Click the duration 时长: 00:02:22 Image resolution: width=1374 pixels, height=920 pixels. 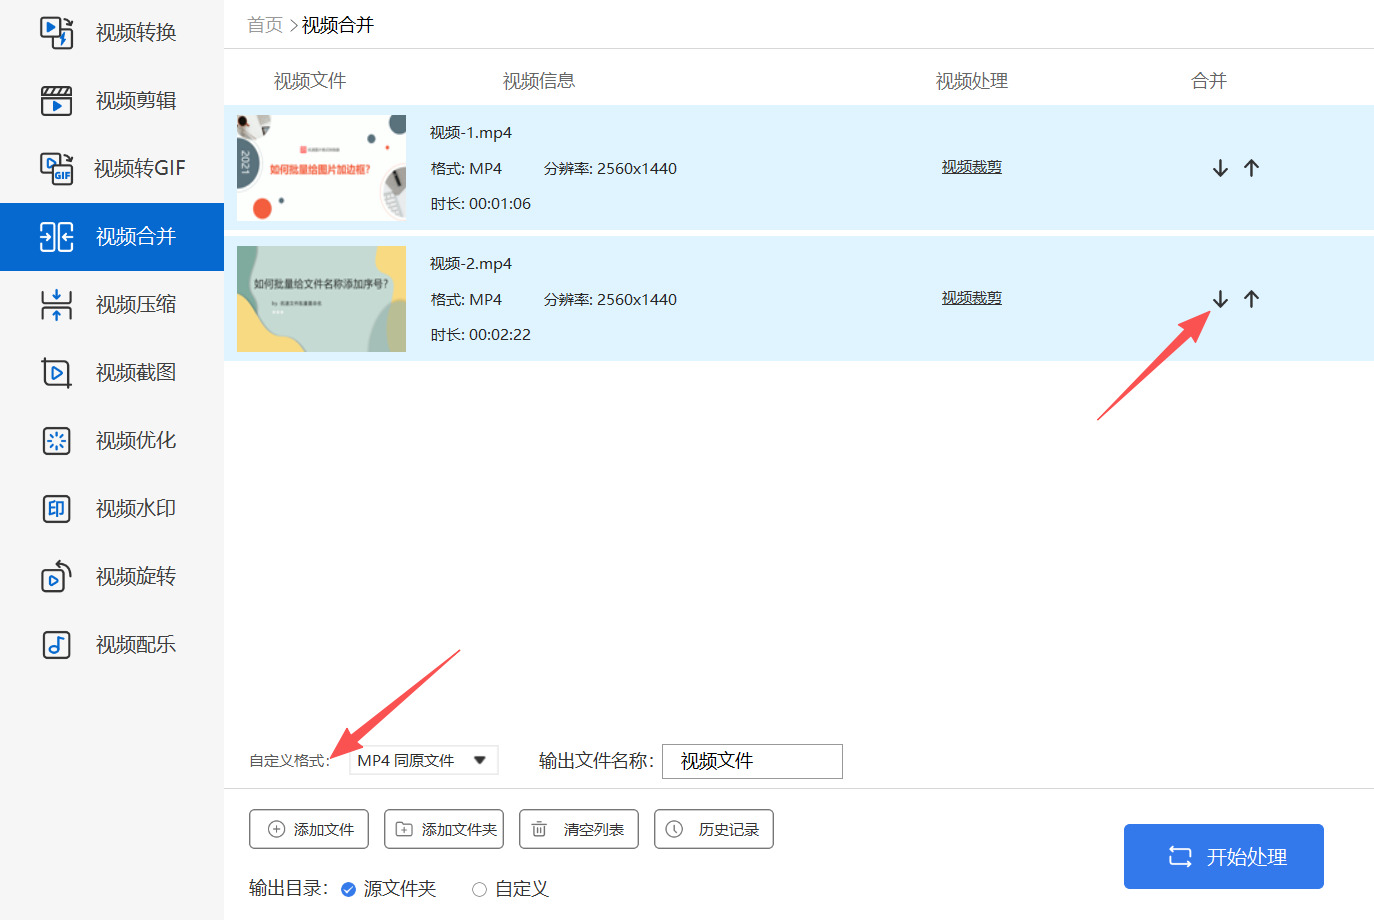481,335
